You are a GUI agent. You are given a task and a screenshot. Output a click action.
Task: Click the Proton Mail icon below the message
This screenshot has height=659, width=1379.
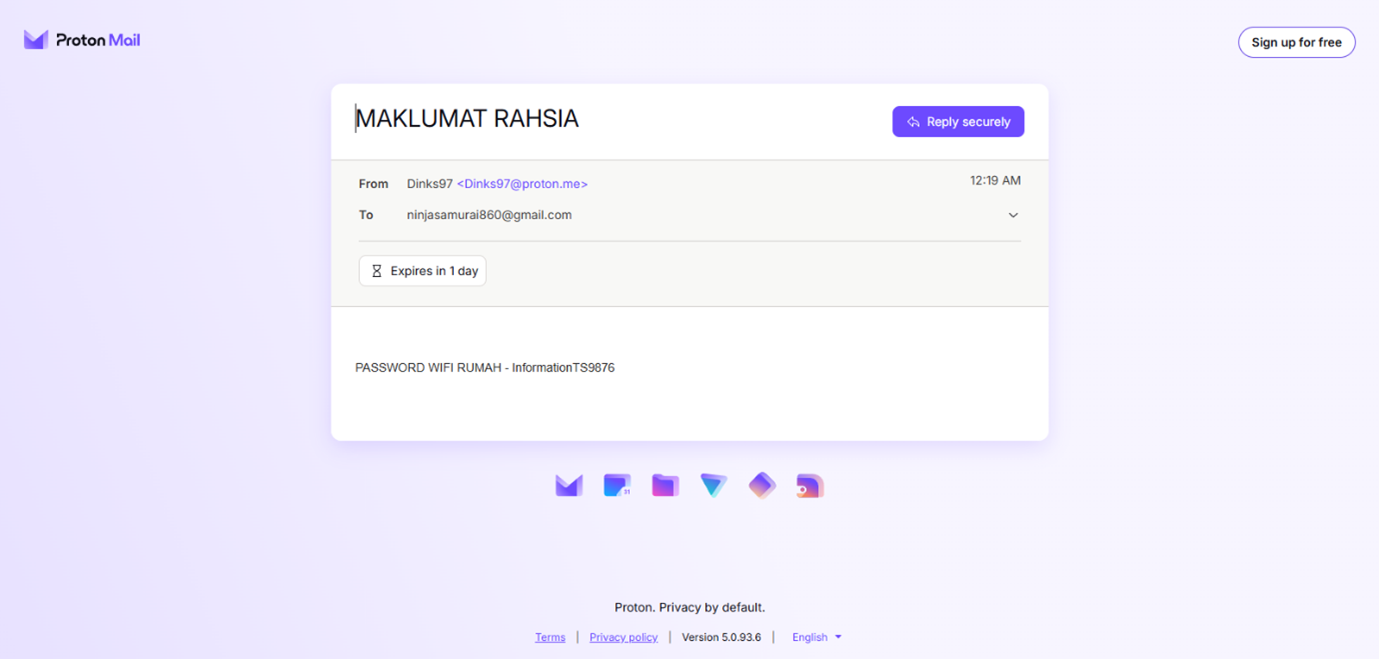(569, 486)
